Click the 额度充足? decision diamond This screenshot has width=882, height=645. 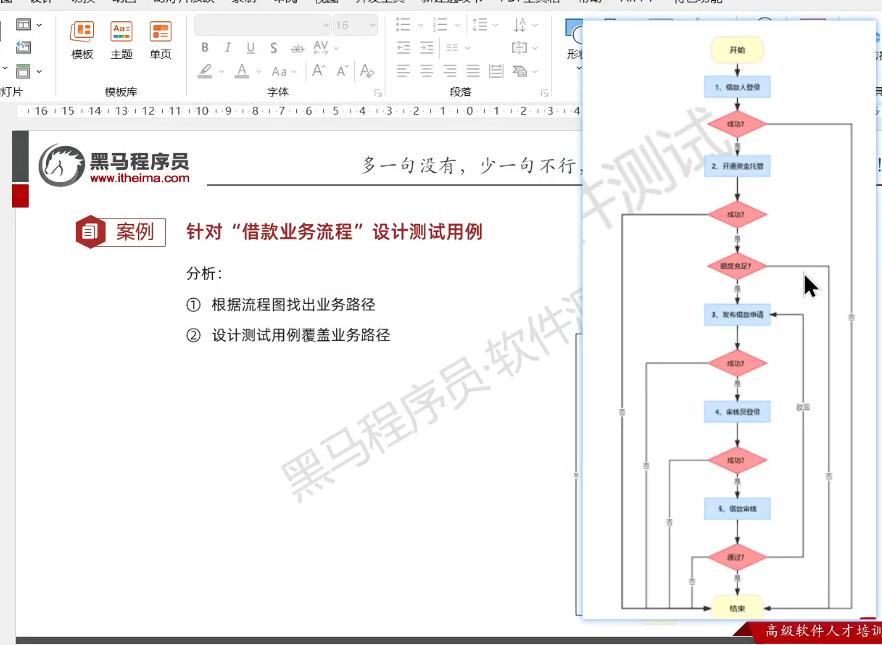coord(737,266)
